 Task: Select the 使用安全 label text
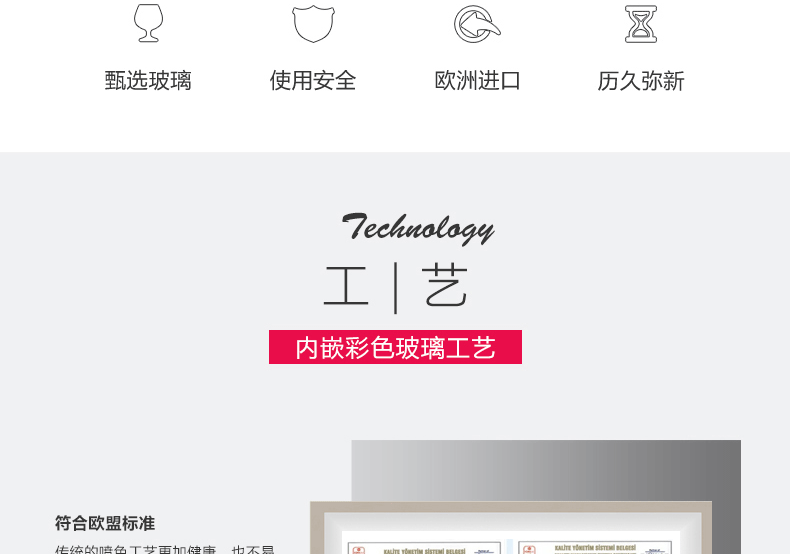pyautogui.click(x=313, y=81)
